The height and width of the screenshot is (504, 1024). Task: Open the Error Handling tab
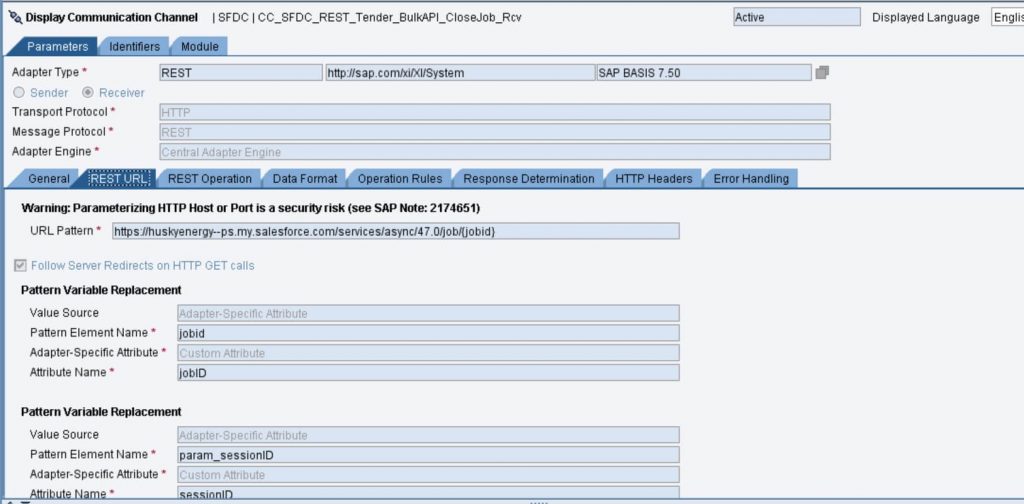pyautogui.click(x=751, y=178)
